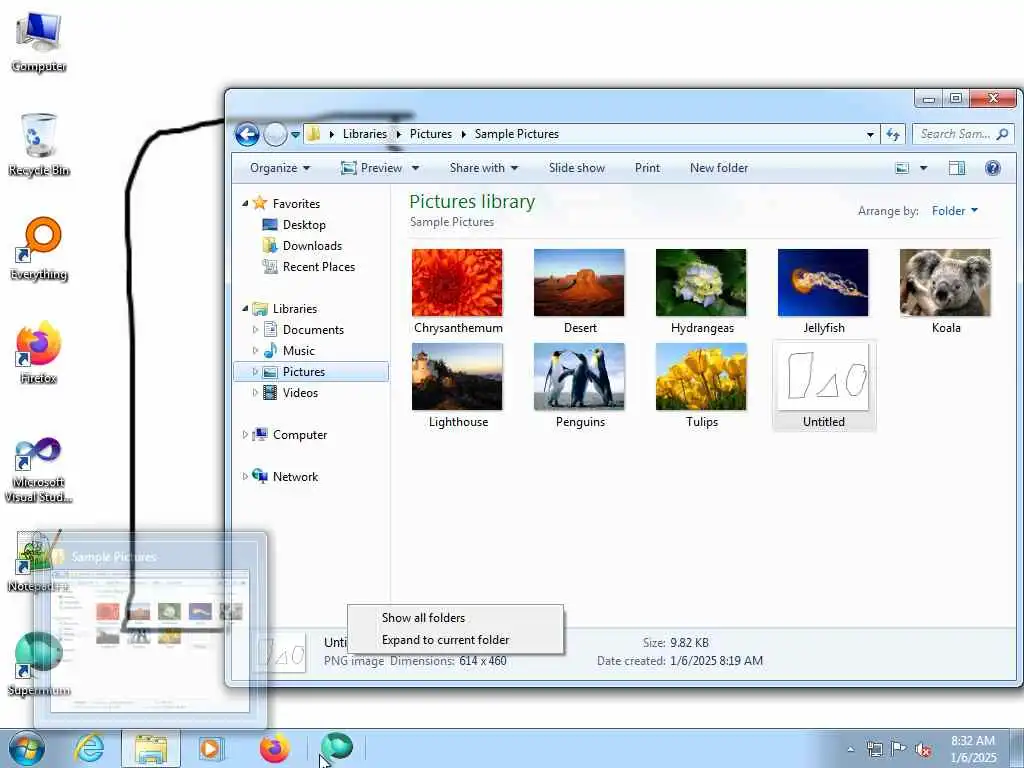Open Explorer help
Image resolution: width=1024 pixels, height=768 pixels.
click(993, 168)
